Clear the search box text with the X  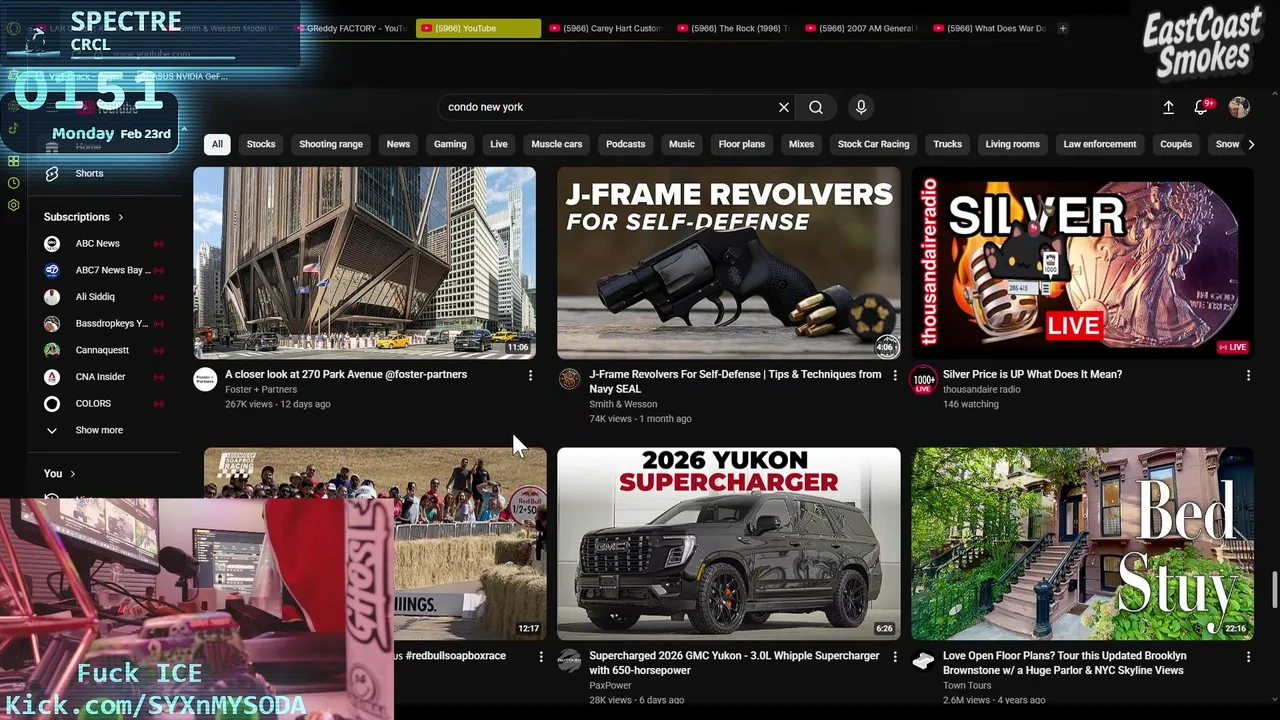point(784,107)
